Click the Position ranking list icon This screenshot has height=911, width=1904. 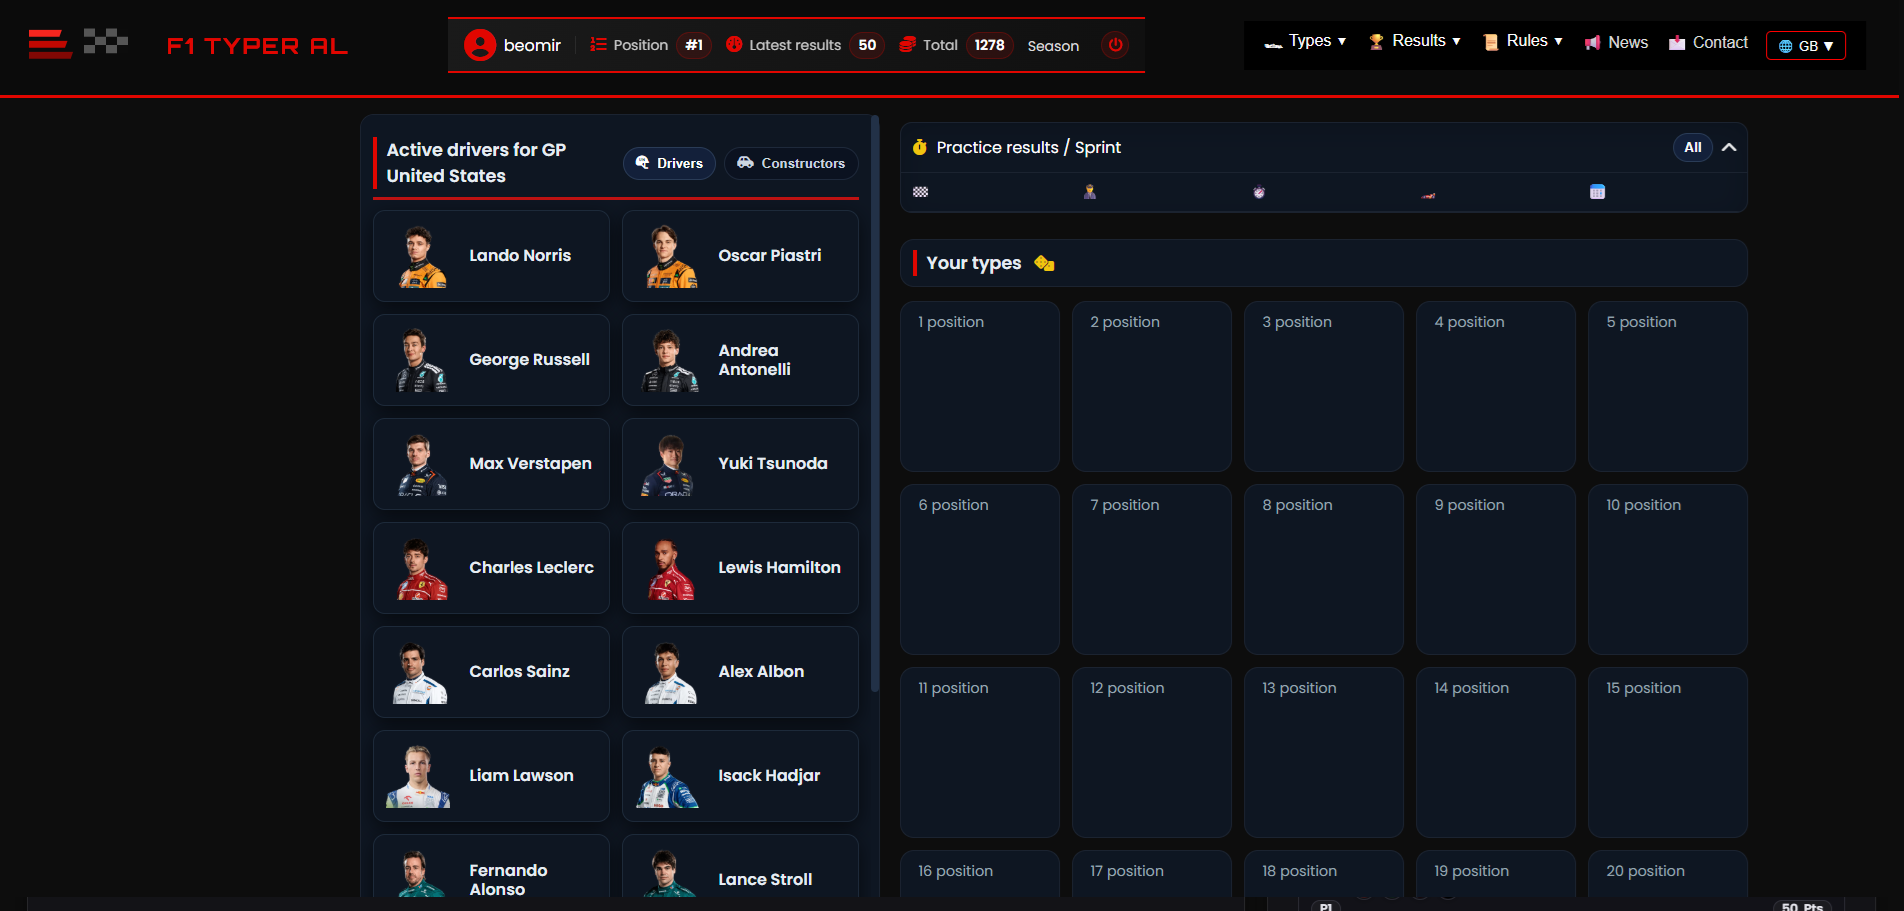tap(598, 45)
